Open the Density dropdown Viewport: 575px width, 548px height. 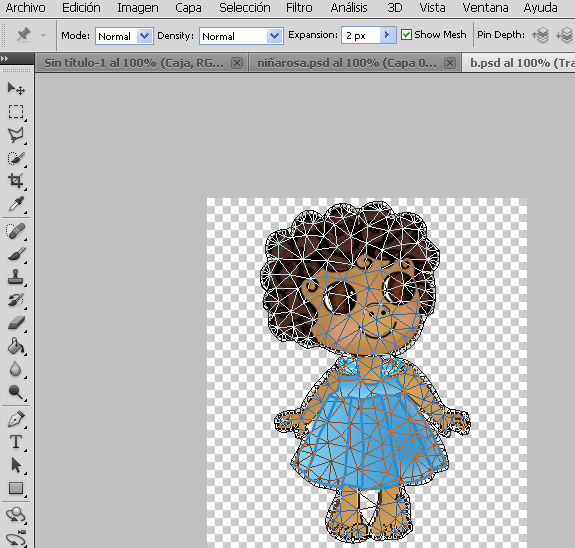(x=241, y=36)
